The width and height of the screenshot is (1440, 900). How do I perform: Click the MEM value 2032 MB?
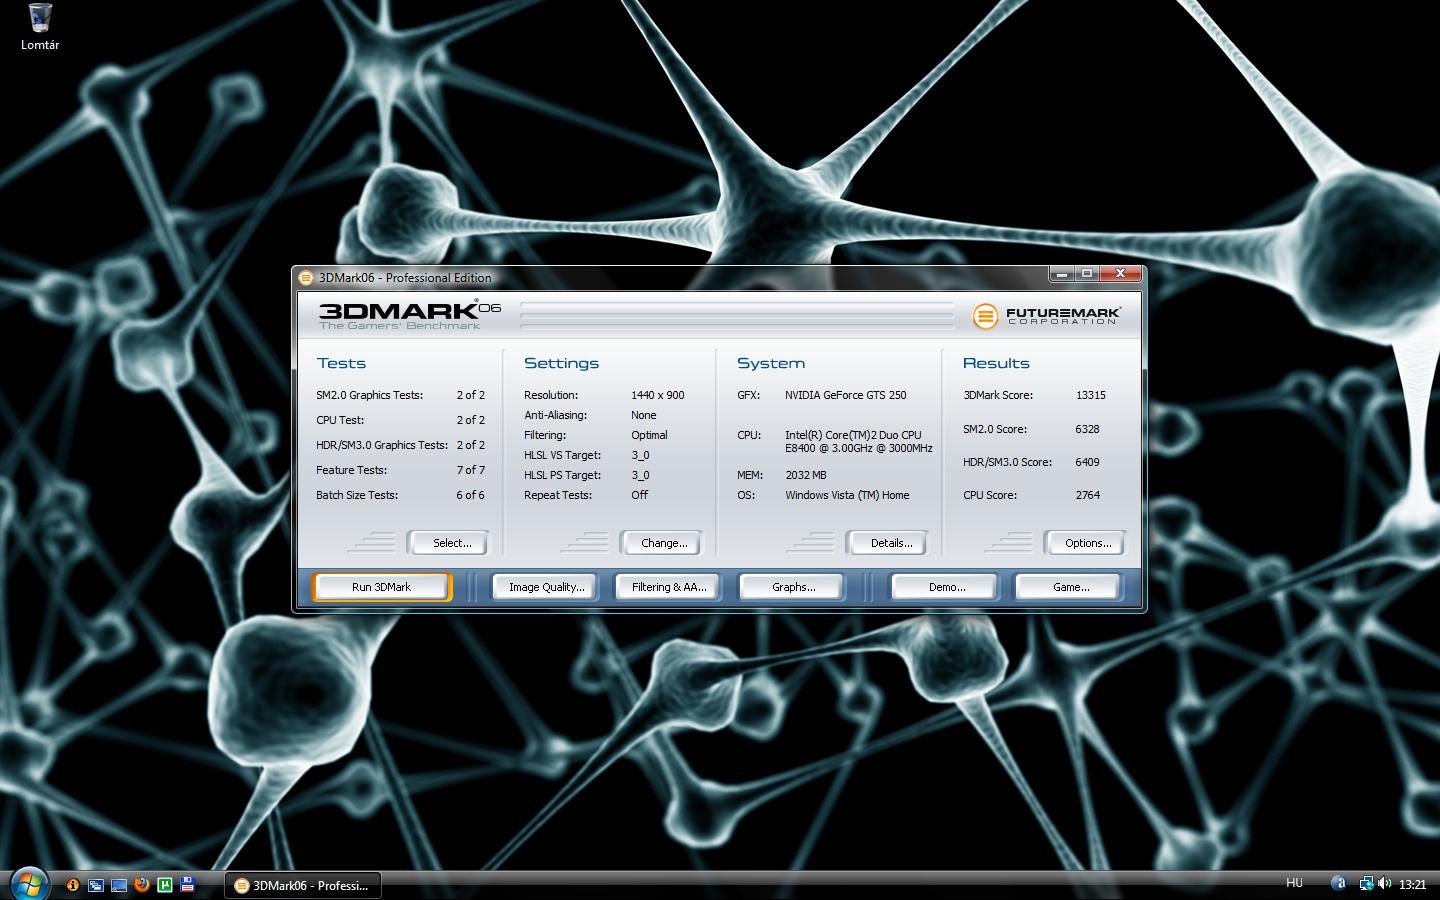coord(806,475)
